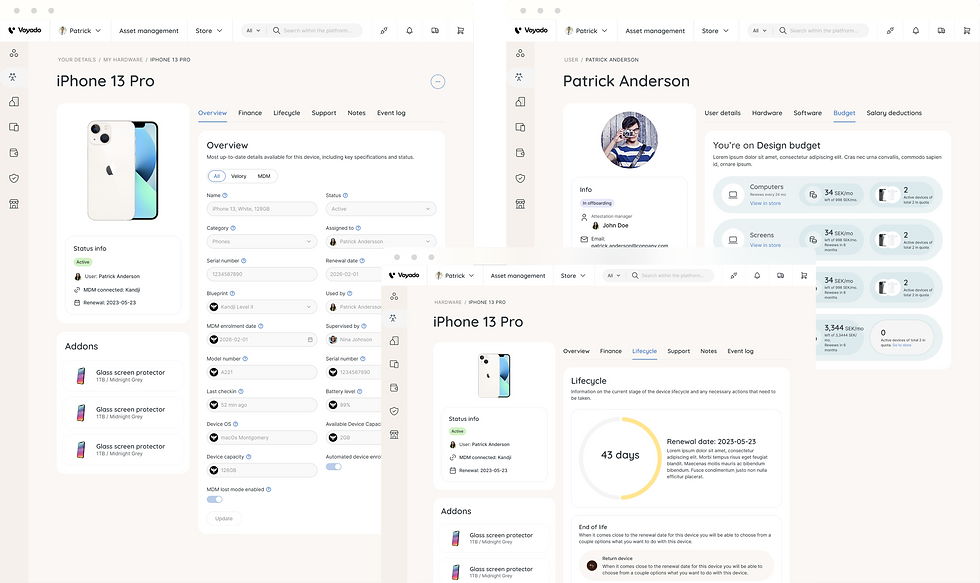This screenshot has width=980, height=583.
Task: Click help icon next to Name label
Action: 225,196
